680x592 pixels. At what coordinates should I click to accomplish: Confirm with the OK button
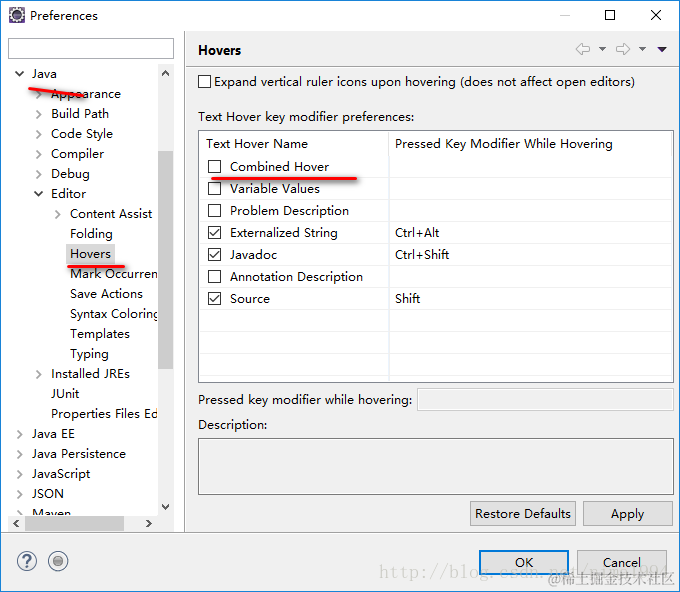click(x=524, y=563)
